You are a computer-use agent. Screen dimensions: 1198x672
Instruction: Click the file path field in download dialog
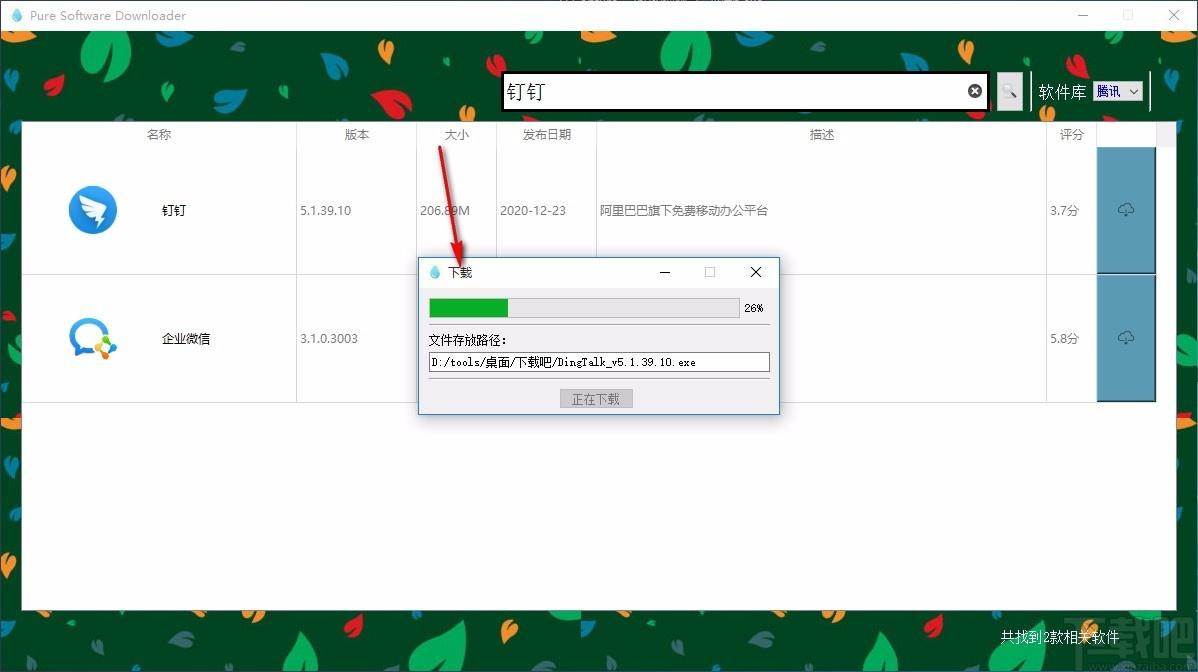click(x=599, y=362)
